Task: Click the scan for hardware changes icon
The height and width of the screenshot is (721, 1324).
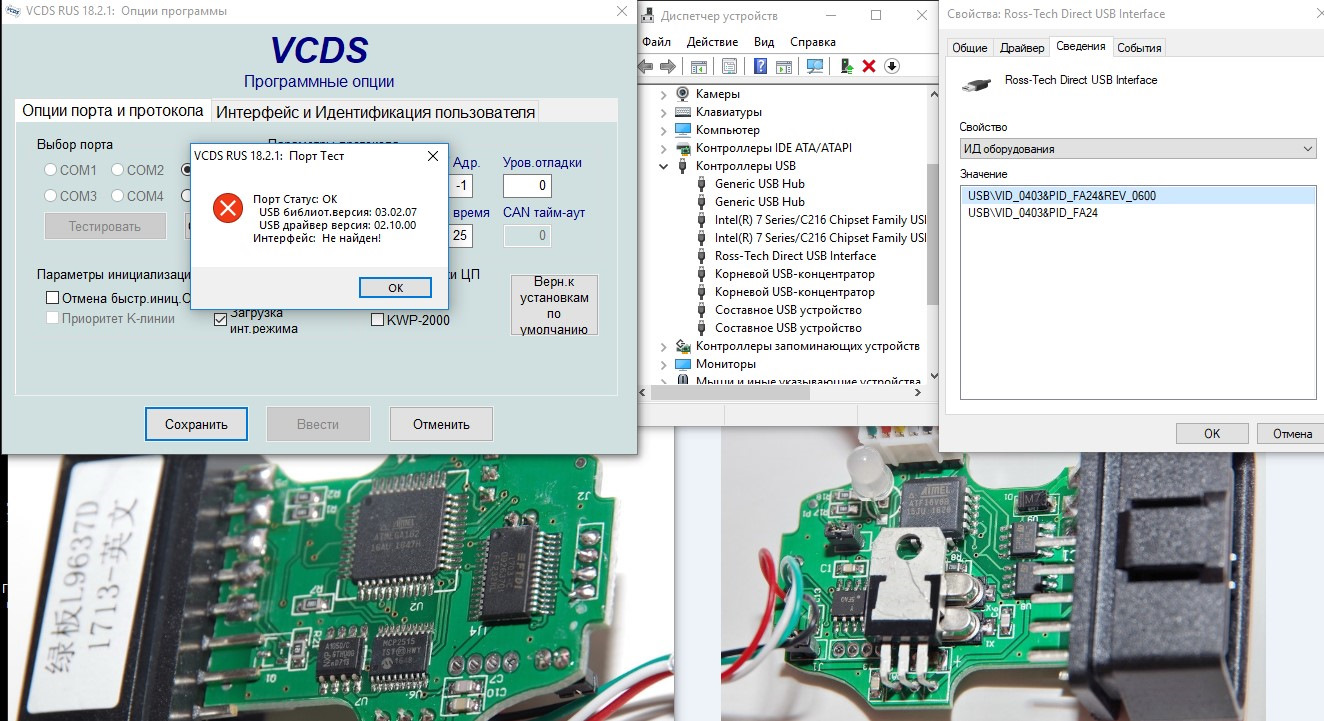Action: click(x=815, y=66)
